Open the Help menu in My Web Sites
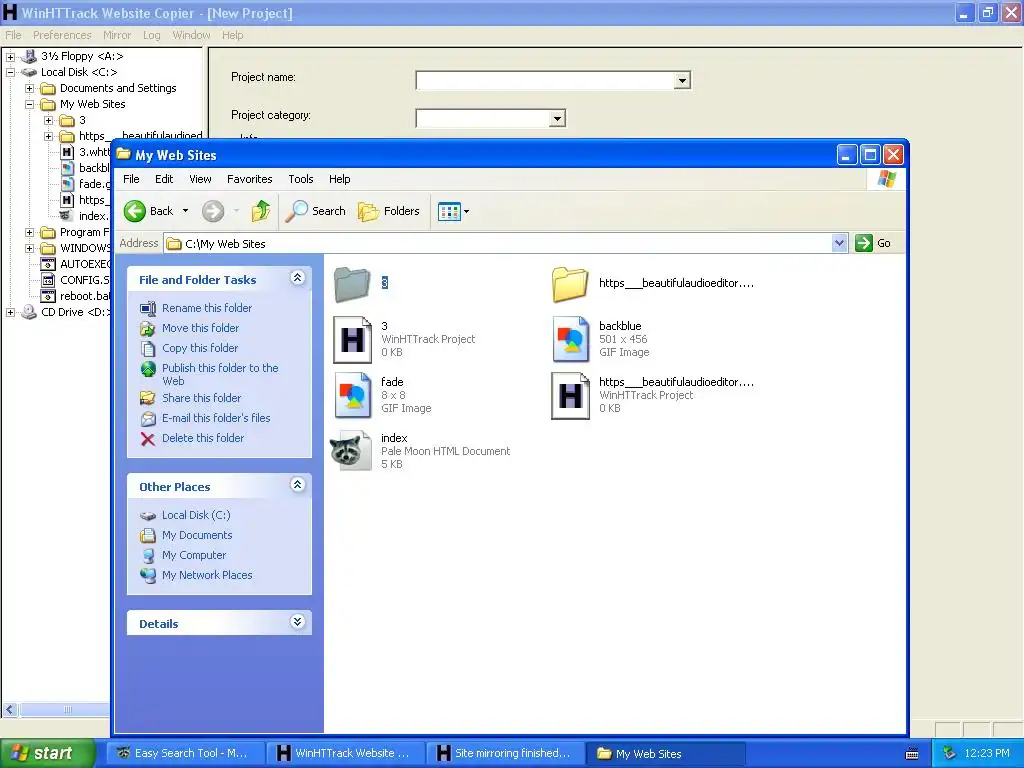 (340, 179)
